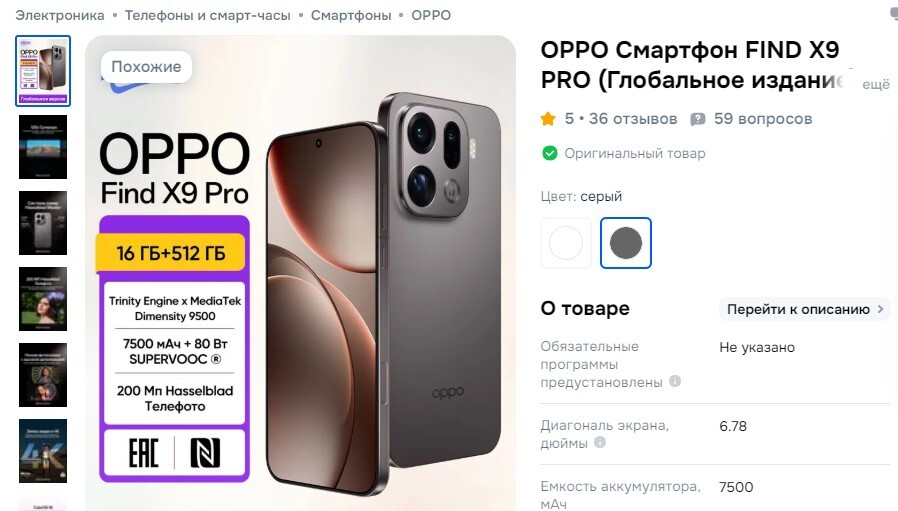This screenshot has width=898, height=511.
Task: Open the Смартфоны breadcrumb category
Action: pos(351,15)
